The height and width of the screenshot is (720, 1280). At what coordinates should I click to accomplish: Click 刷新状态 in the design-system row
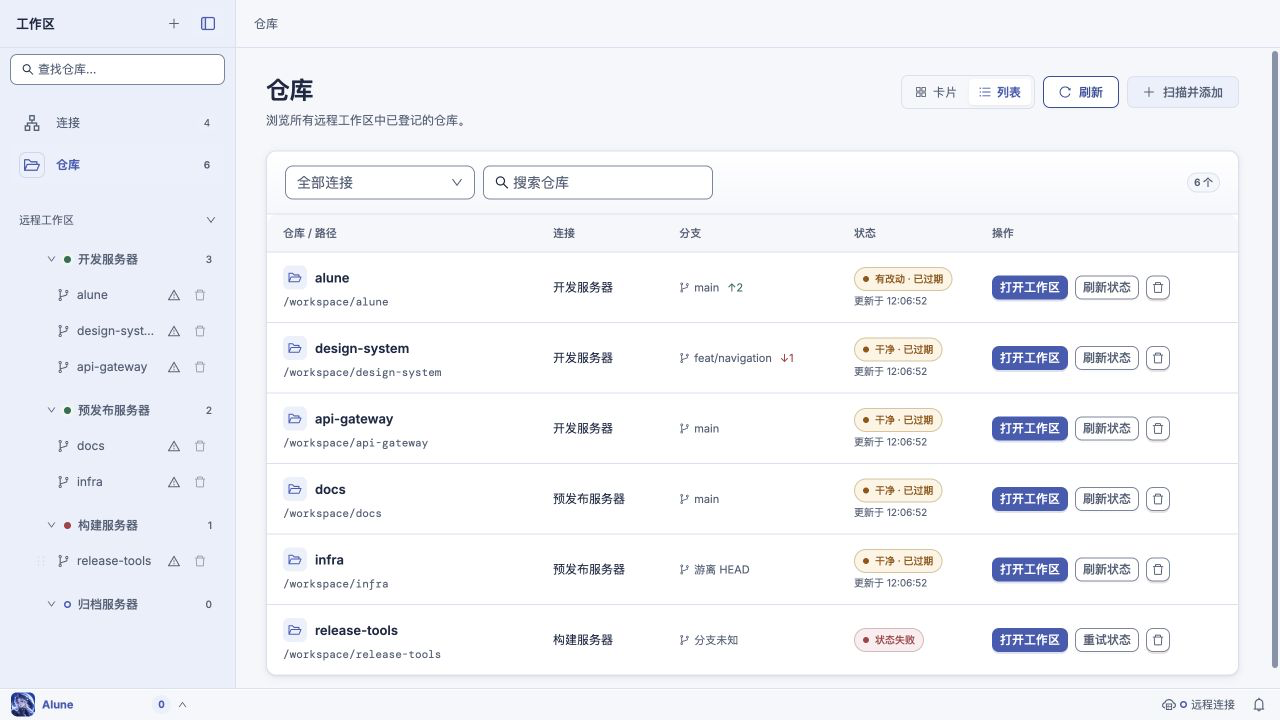1107,358
